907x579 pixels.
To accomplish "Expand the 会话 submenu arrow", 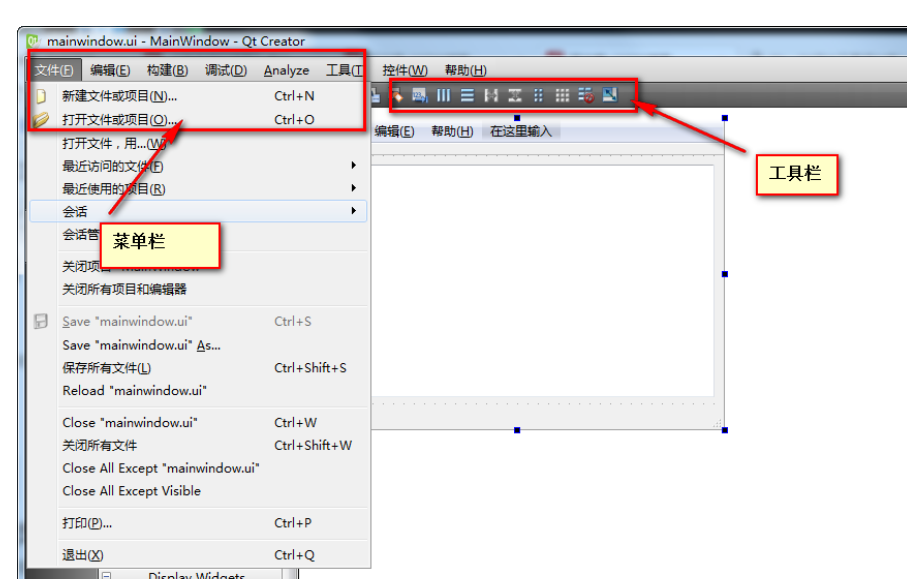I will coord(353,211).
